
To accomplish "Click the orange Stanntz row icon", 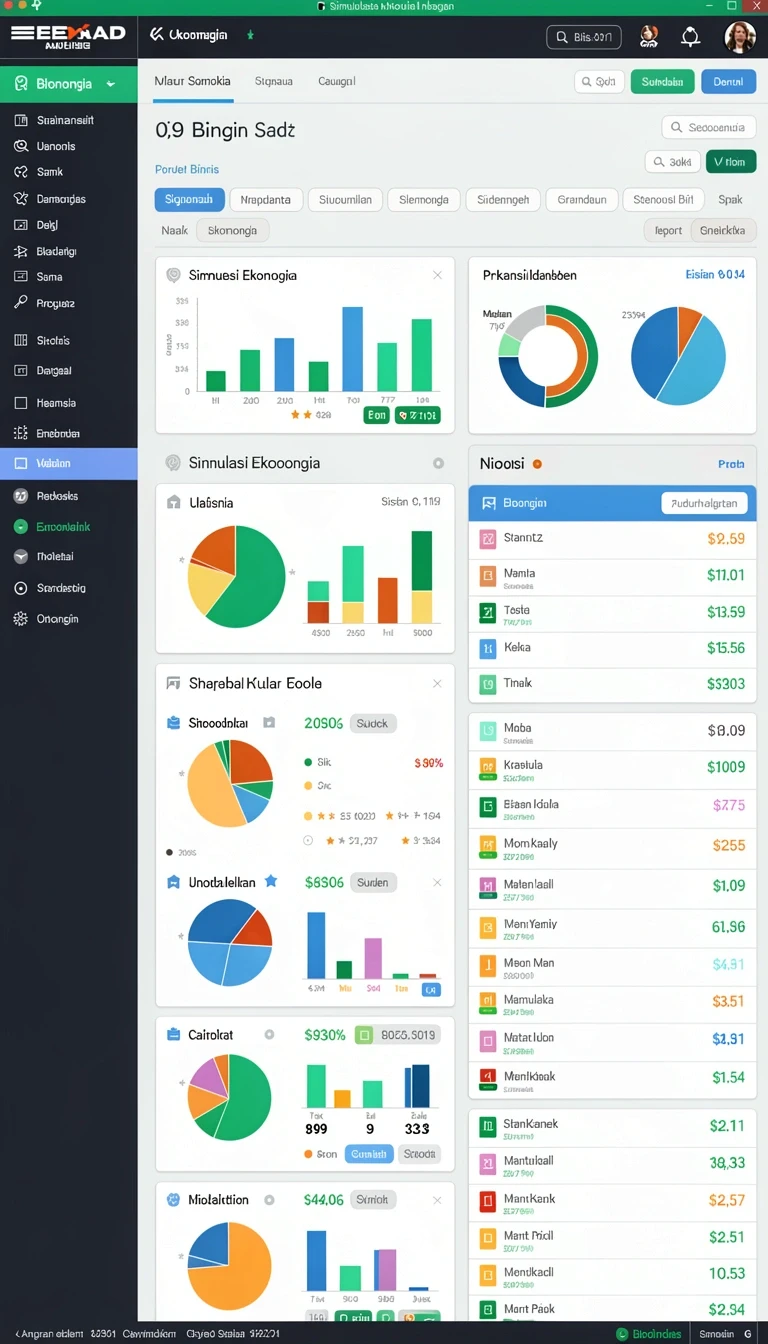I will click(488, 539).
